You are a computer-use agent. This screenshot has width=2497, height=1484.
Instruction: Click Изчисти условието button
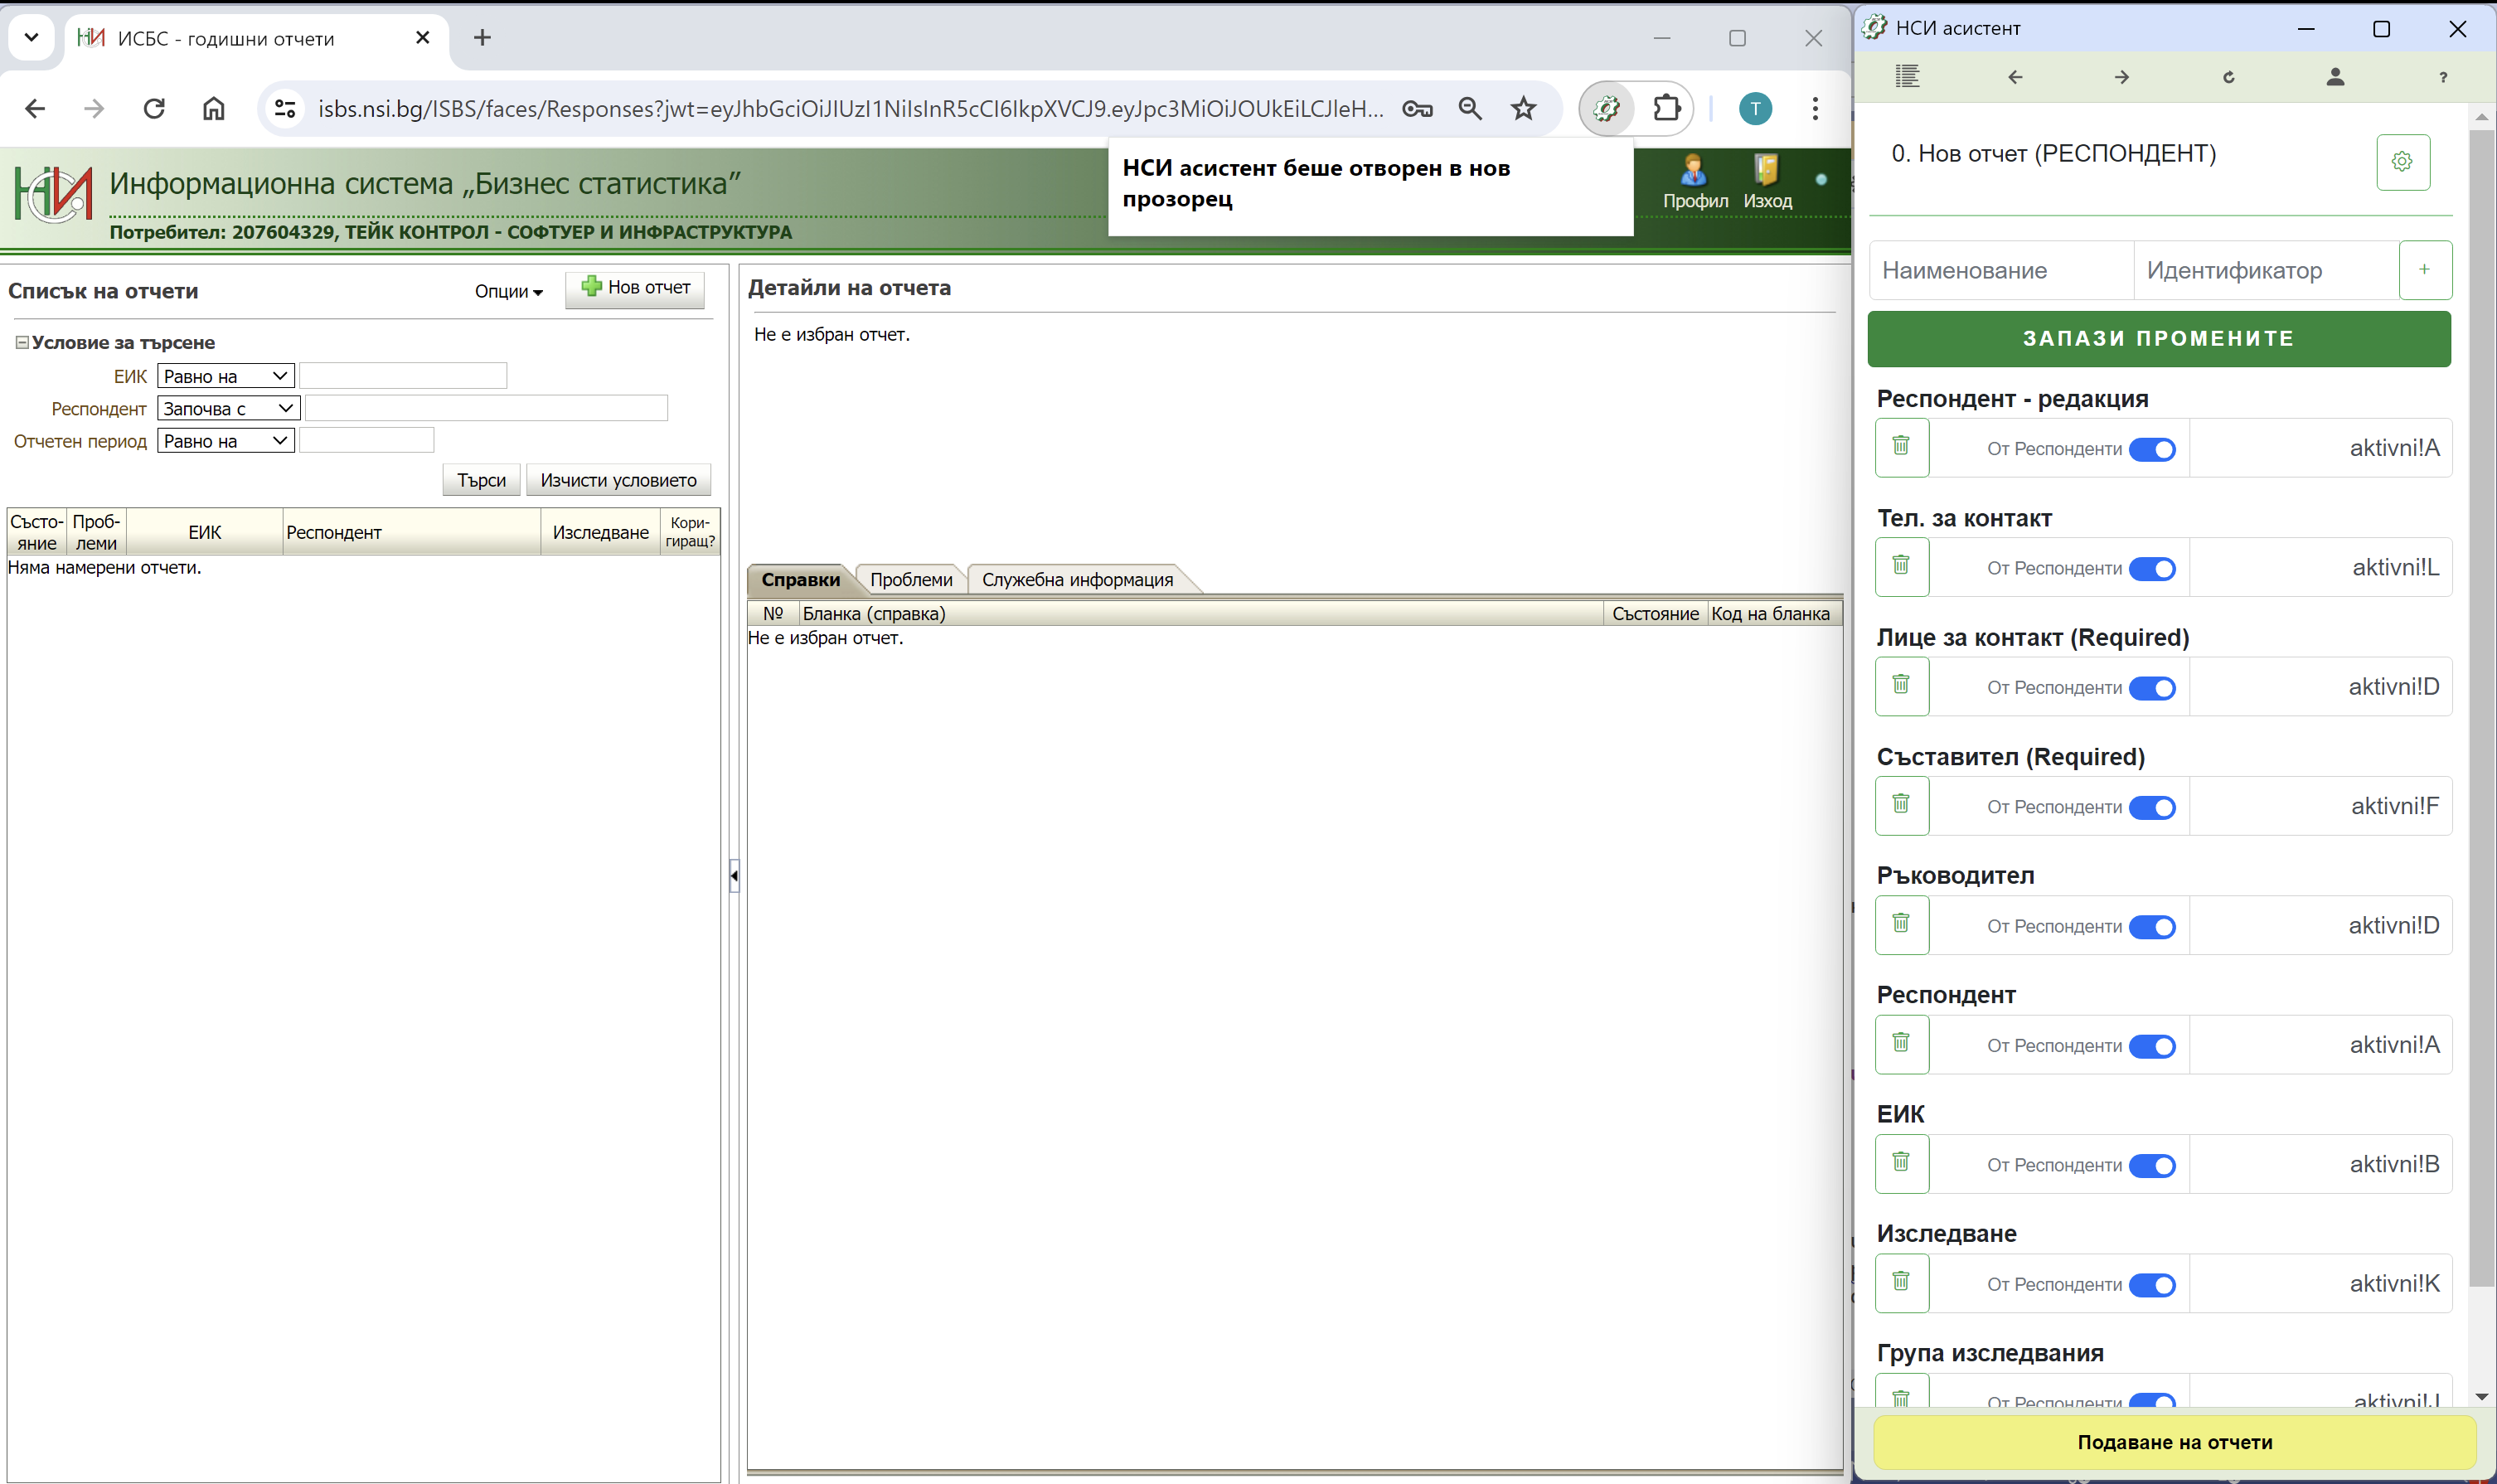tap(618, 480)
